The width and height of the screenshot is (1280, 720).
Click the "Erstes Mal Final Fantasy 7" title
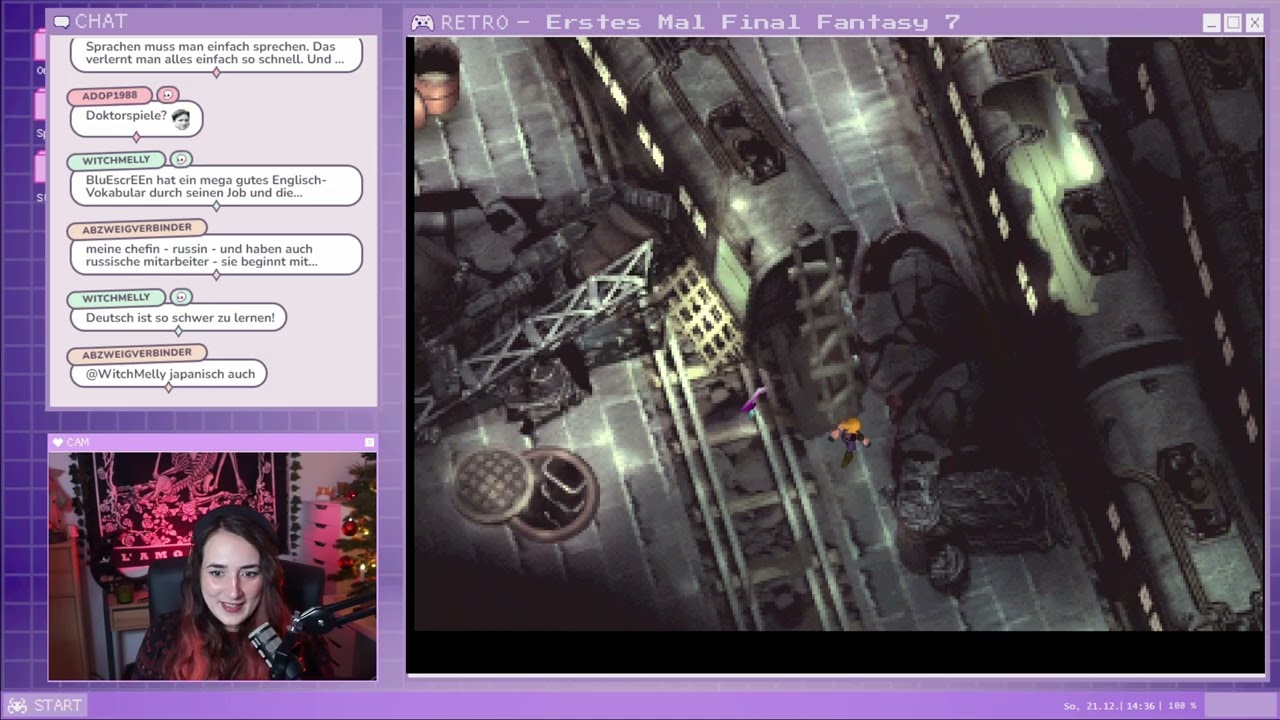753,22
